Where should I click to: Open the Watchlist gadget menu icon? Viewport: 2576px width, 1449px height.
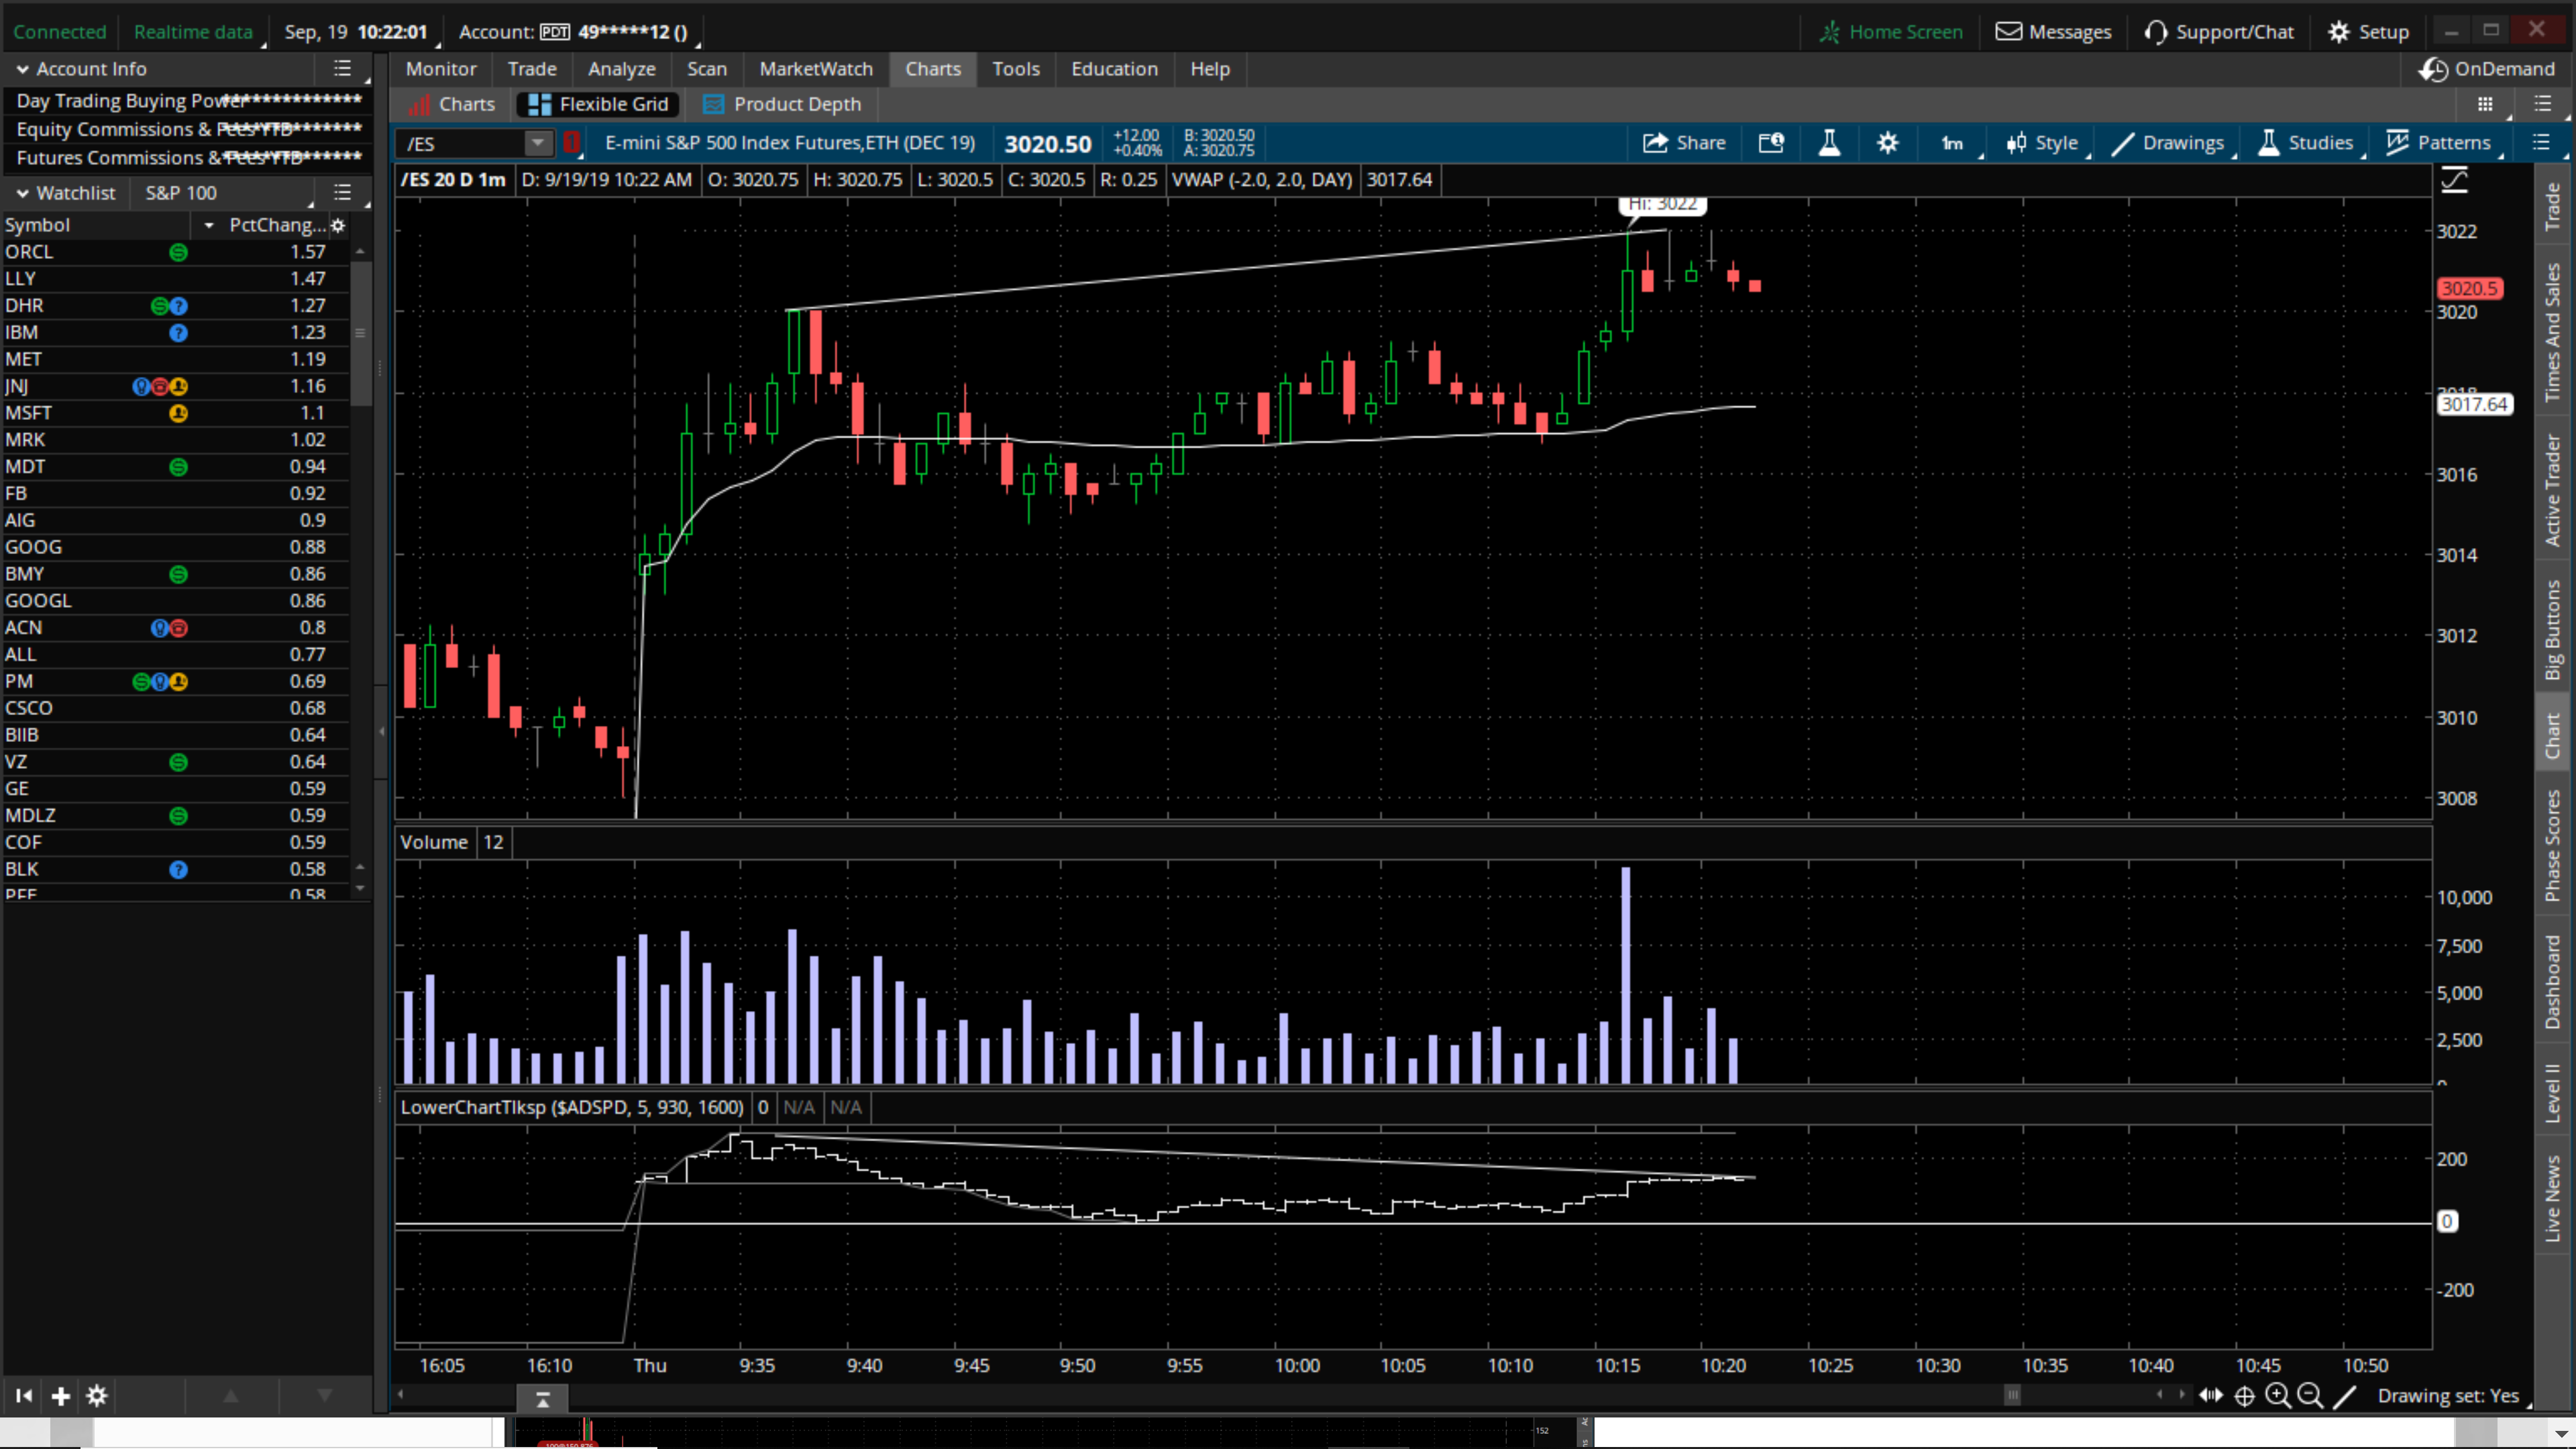[342, 192]
